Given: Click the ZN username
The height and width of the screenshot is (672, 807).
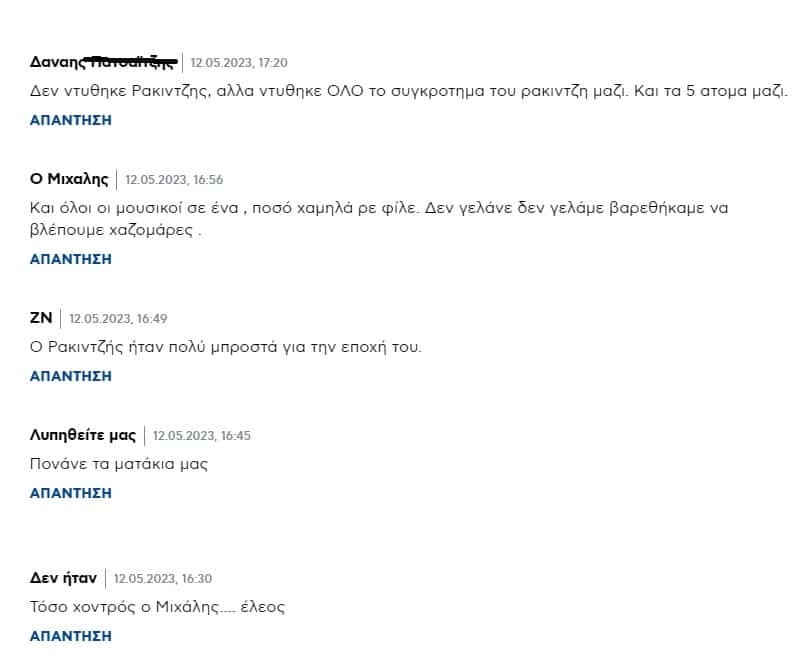Looking at the screenshot, I should [41, 318].
